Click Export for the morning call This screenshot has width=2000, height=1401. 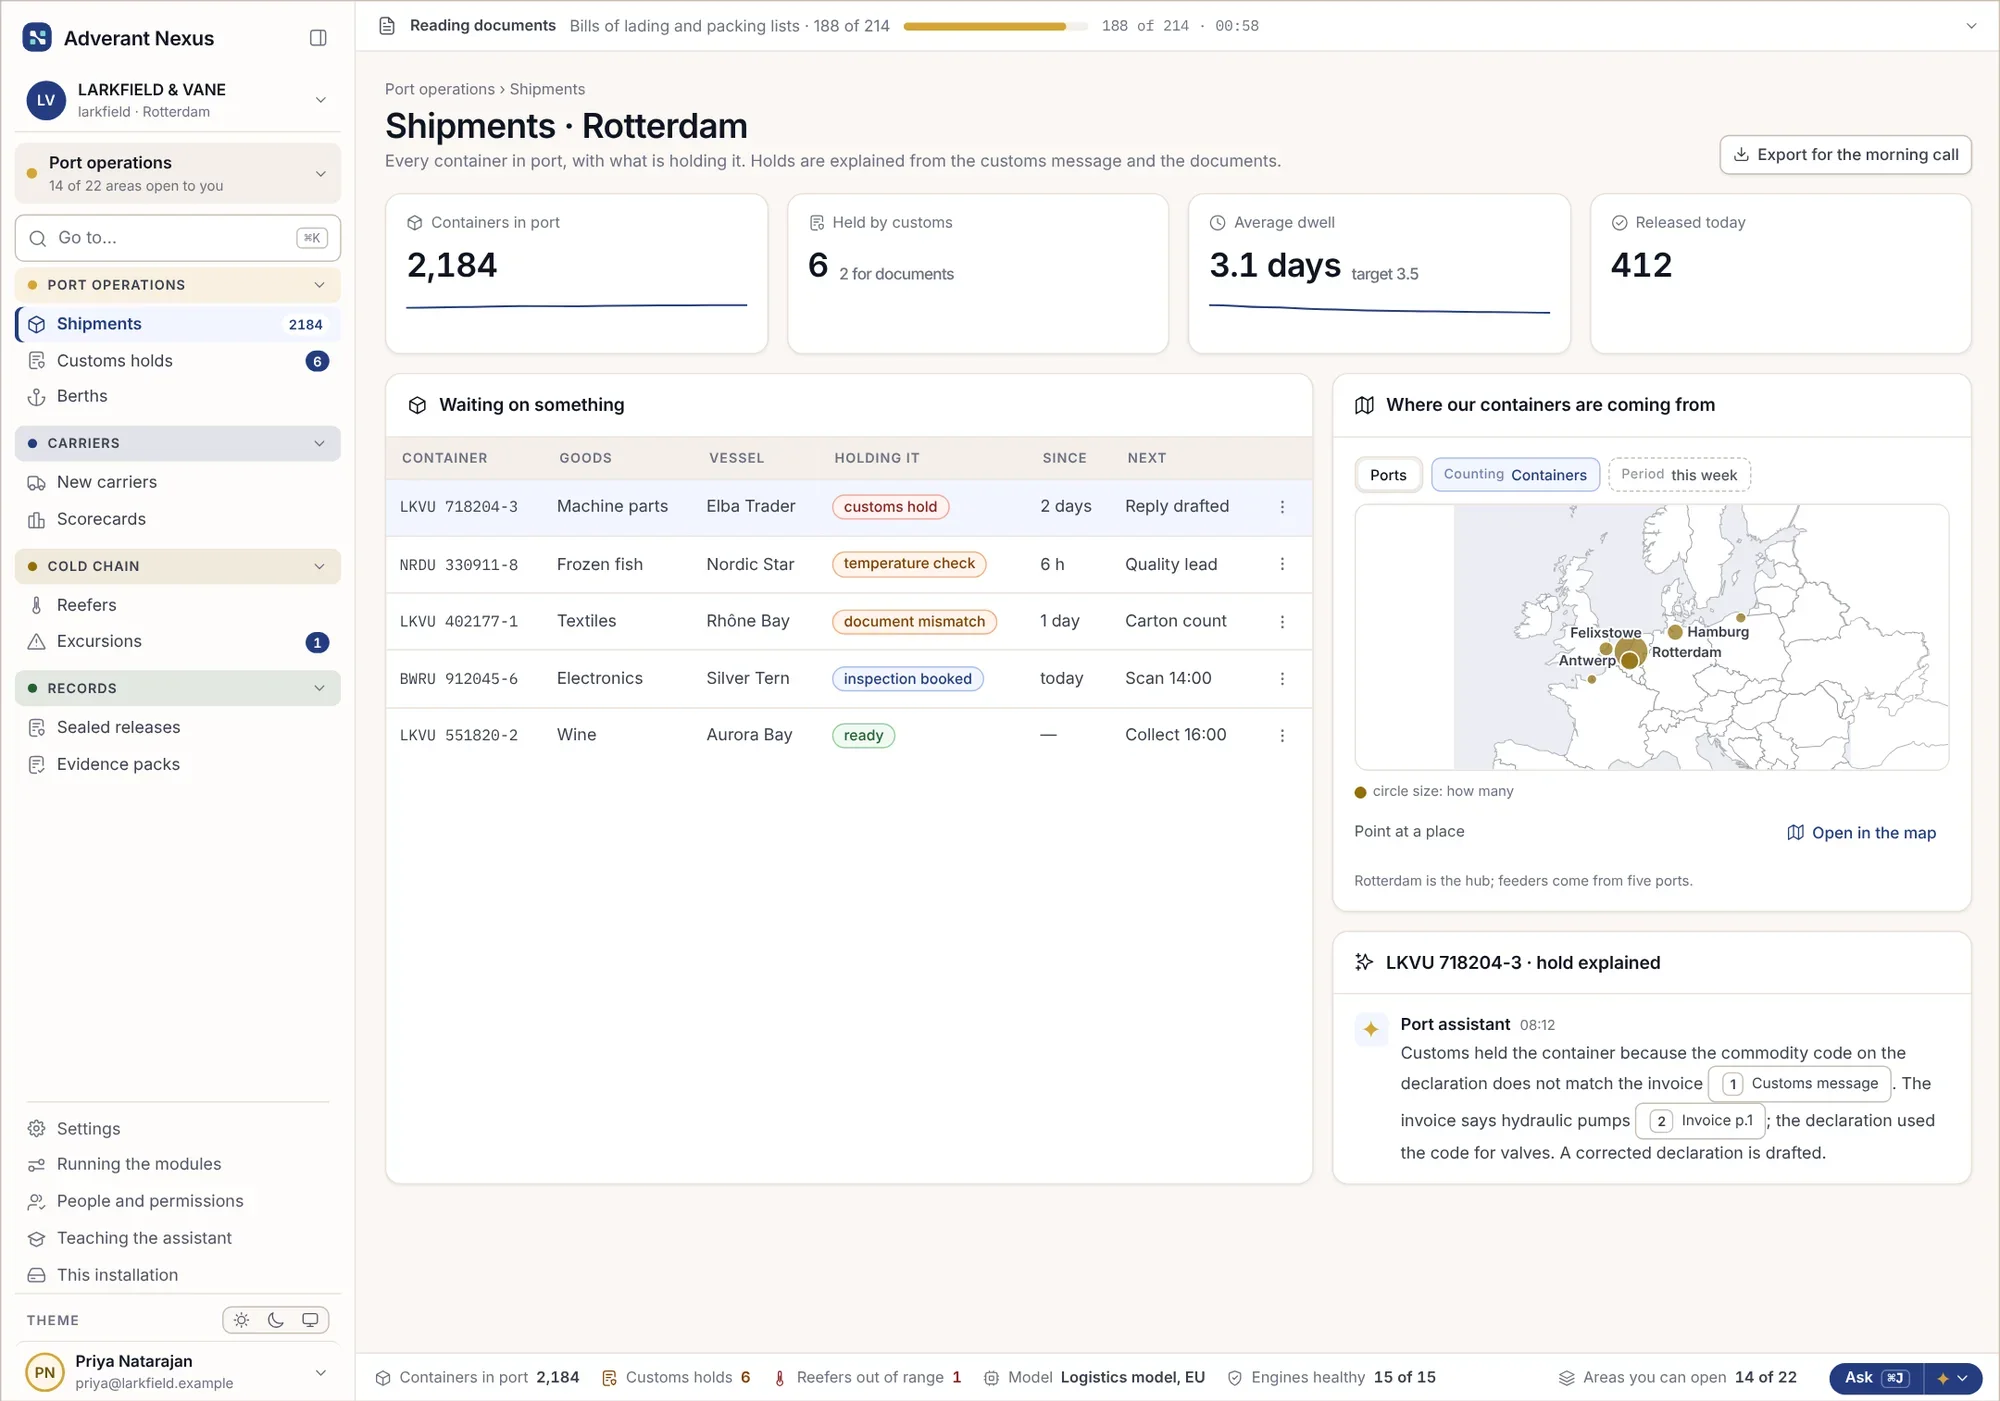1845,155
